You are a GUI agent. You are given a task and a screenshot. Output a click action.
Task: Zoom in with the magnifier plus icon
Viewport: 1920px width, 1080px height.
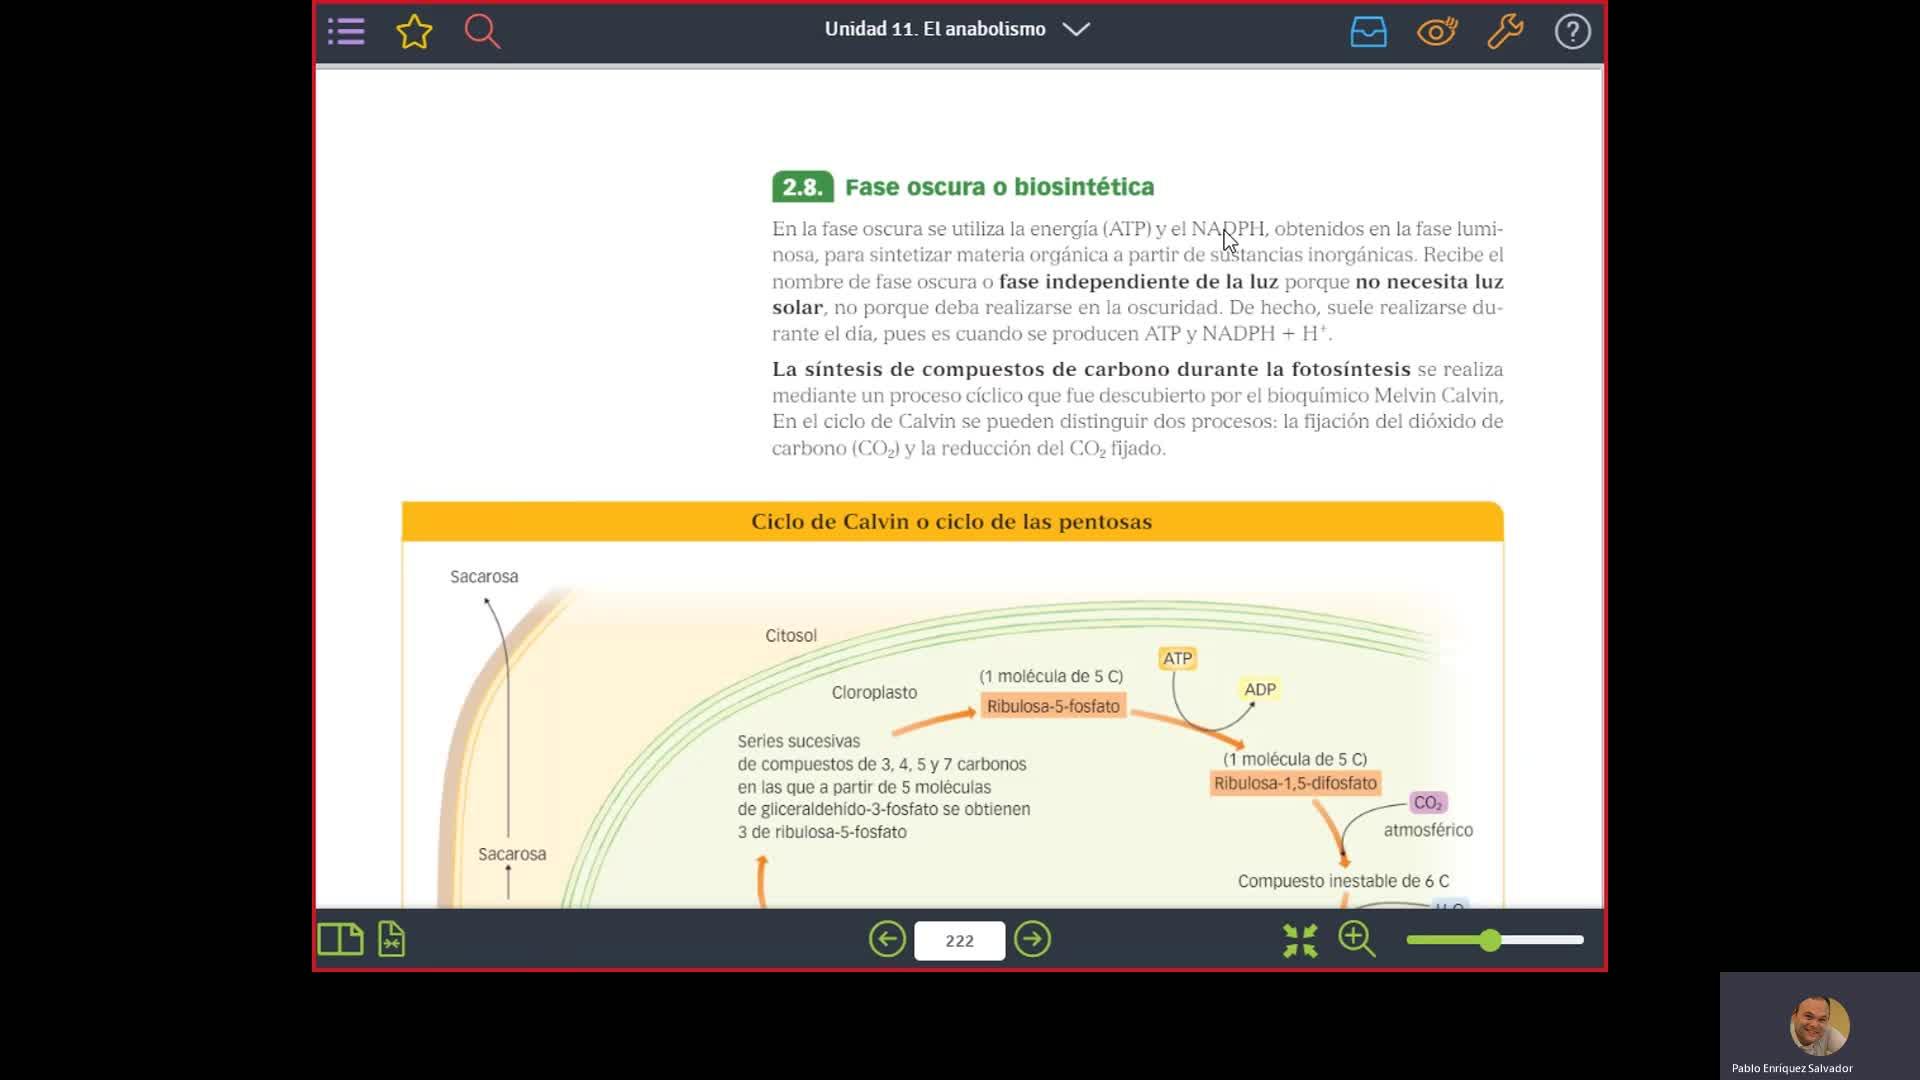(x=1357, y=939)
